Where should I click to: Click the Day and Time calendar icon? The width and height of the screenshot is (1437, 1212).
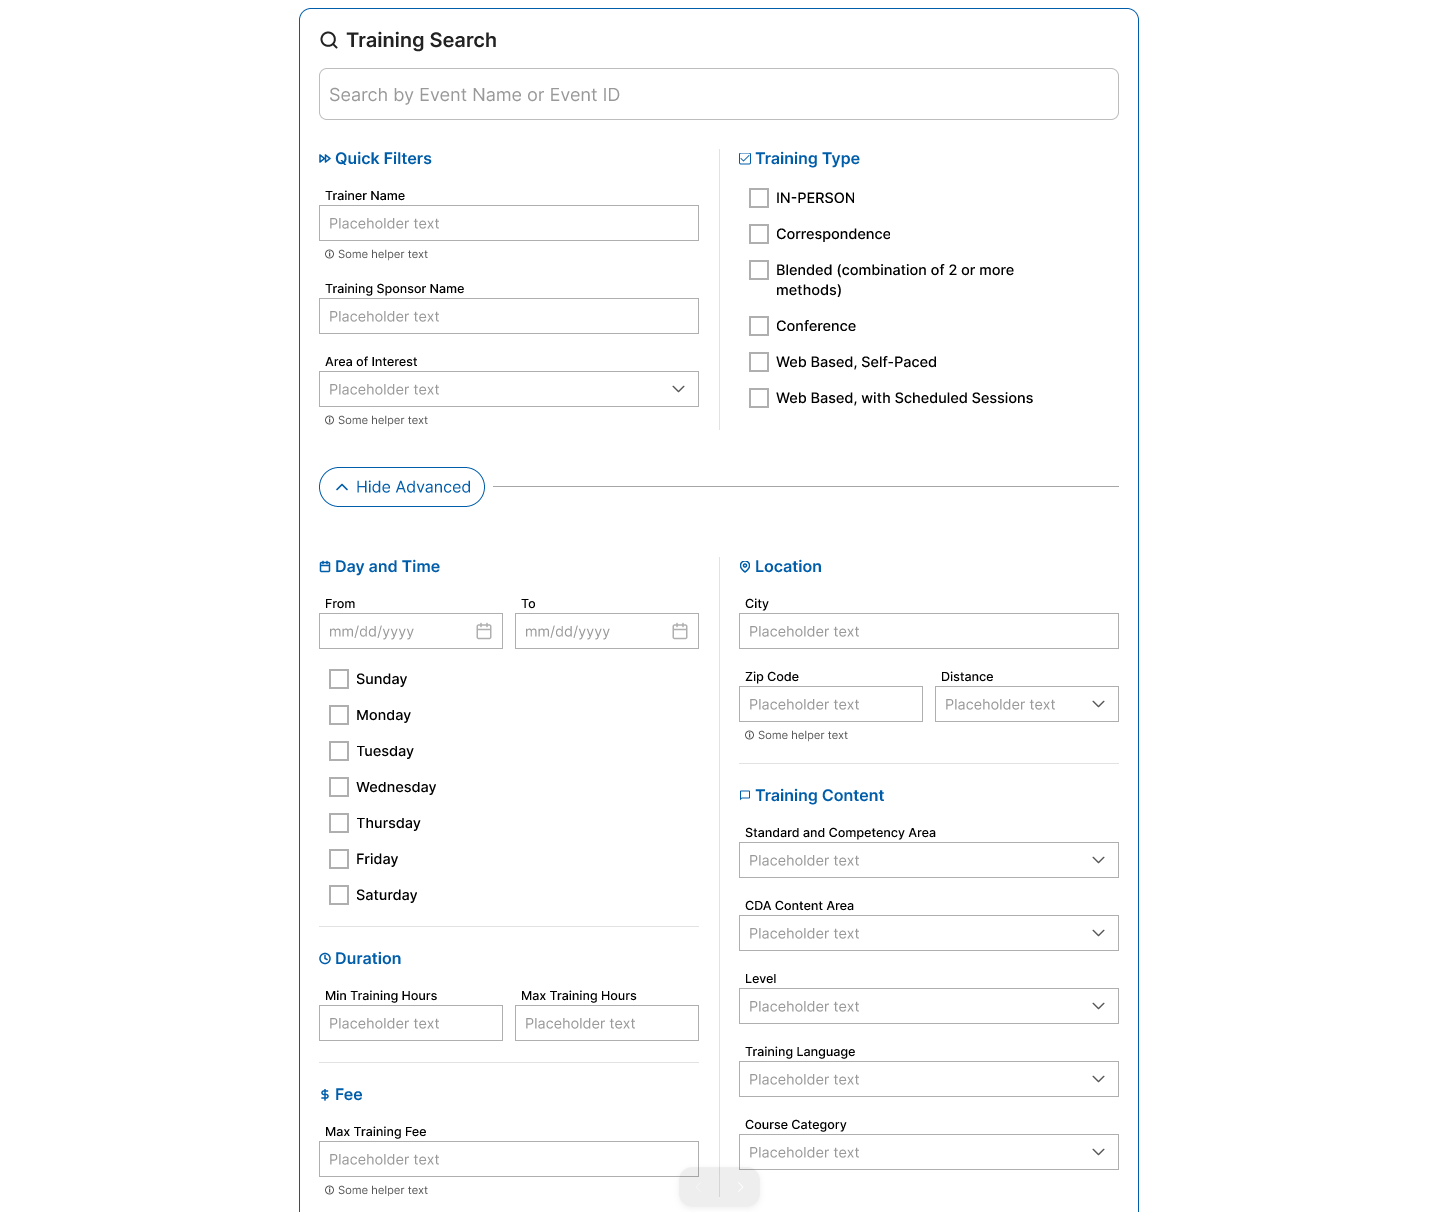(324, 566)
